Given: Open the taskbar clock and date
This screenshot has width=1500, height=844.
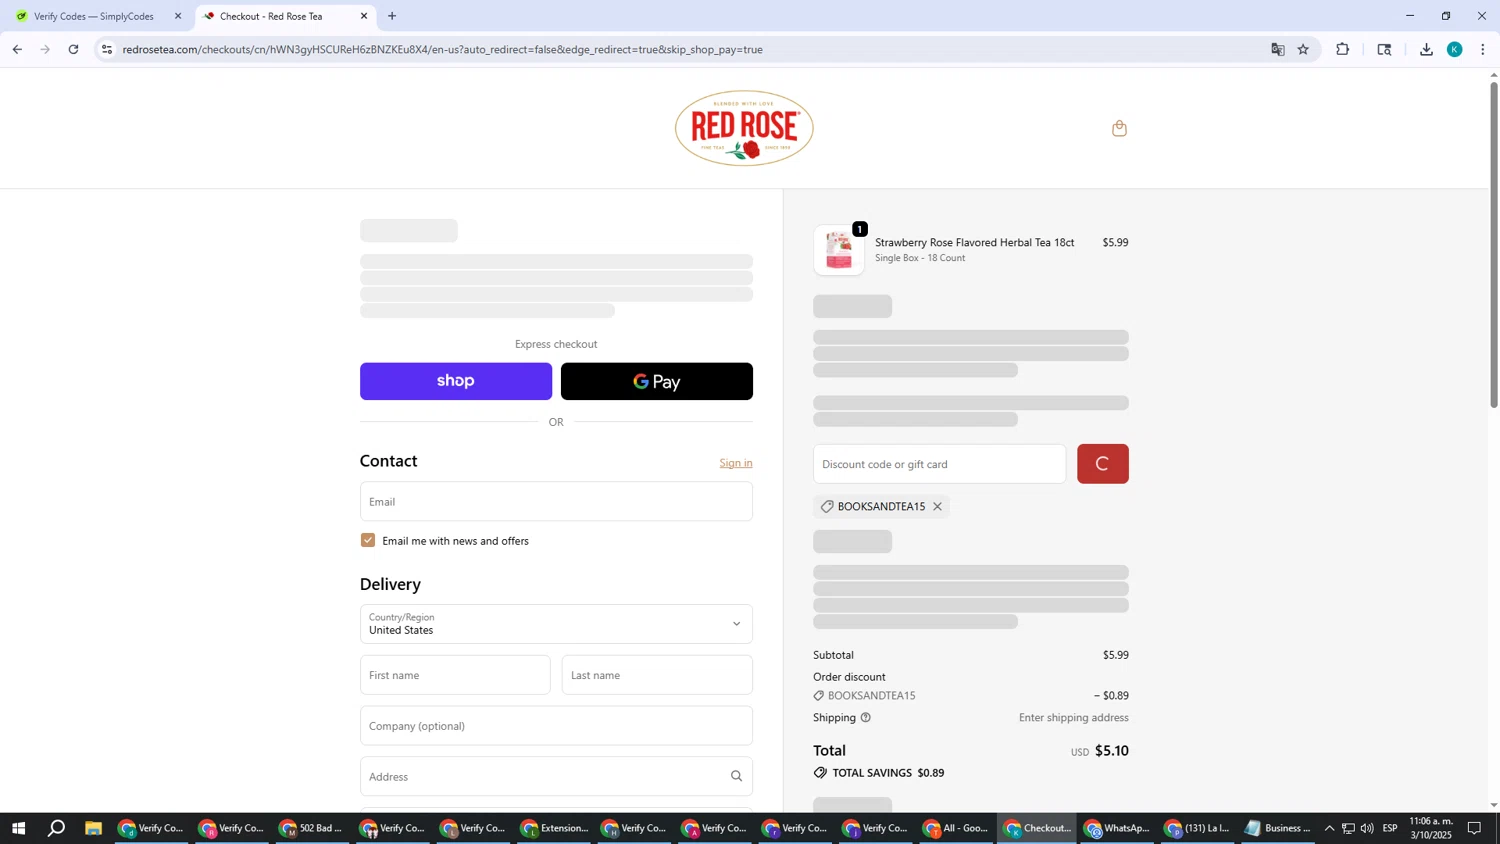Looking at the screenshot, I should (1431, 828).
